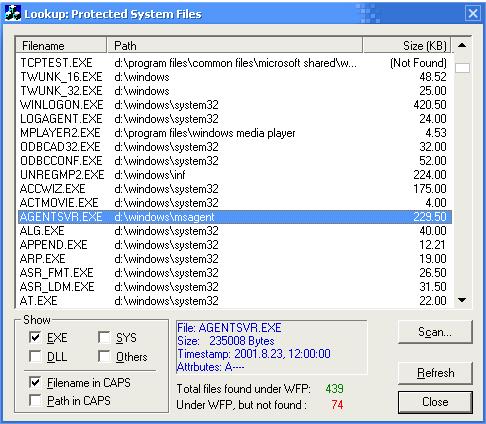Select the ASR_LDM.EXE row
The height and width of the screenshot is (424, 486).
tap(235, 287)
